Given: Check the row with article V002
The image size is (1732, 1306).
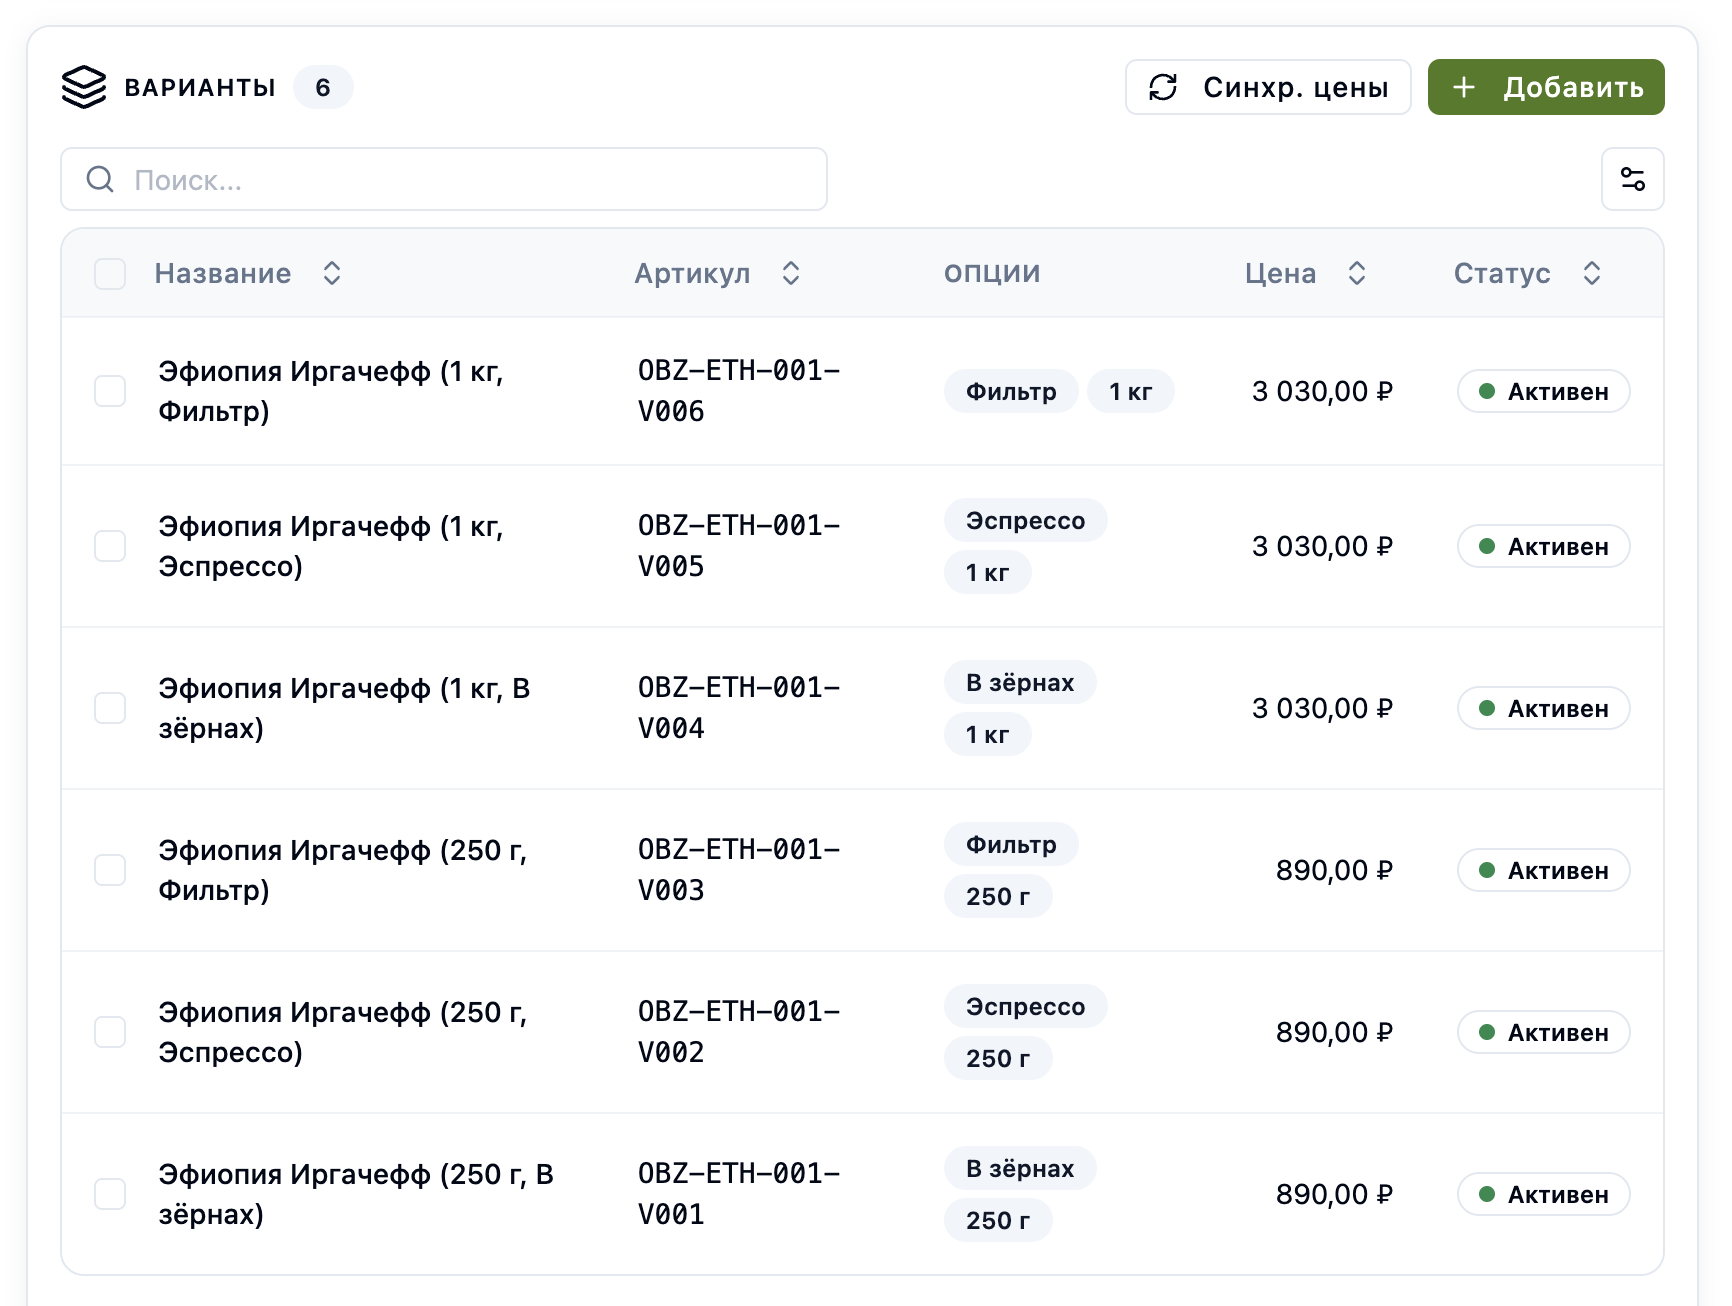Looking at the screenshot, I should (x=110, y=1032).
